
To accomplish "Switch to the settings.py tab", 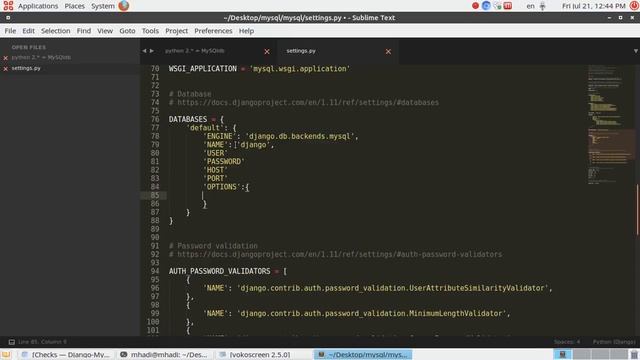I will click(301, 51).
